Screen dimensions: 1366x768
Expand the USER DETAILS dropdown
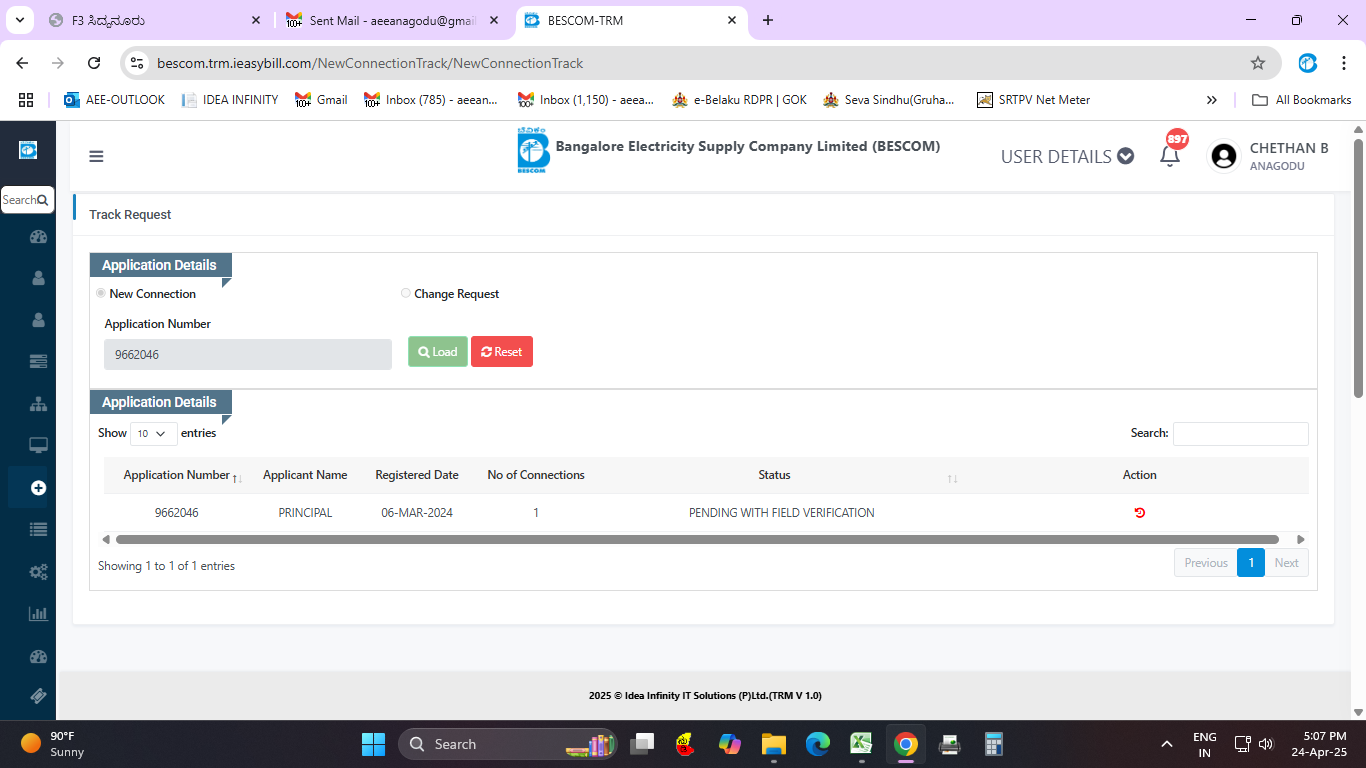[x=1067, y=156]
